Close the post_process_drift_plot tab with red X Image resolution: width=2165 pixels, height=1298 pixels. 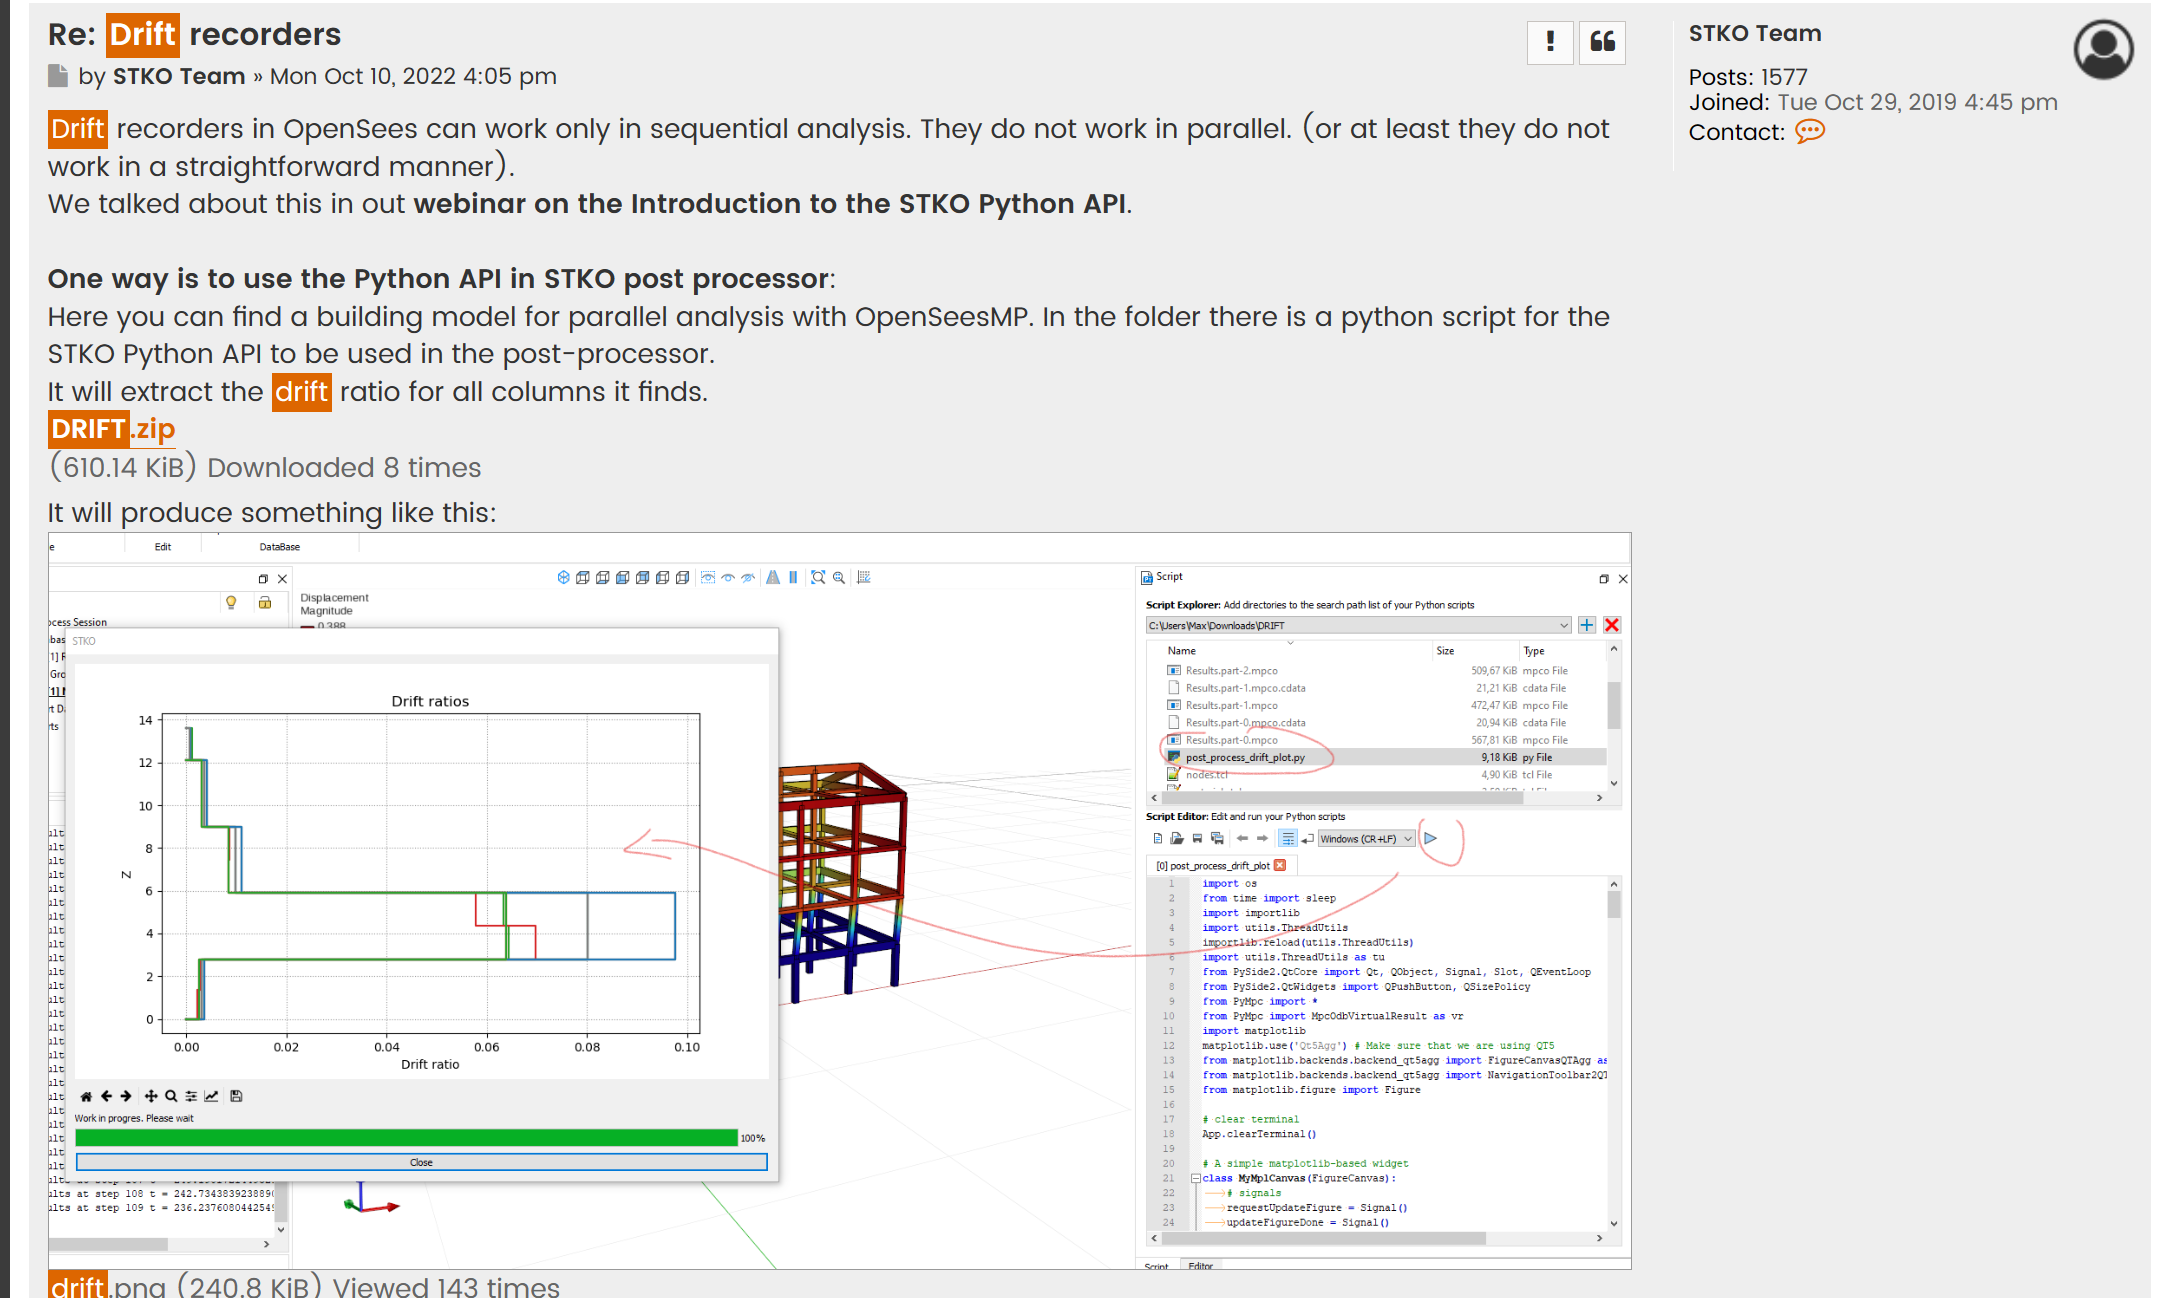pyautogui.click(x=1280, y=866)
